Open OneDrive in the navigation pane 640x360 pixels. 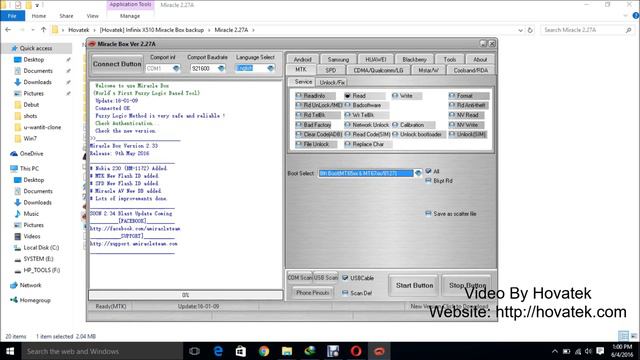[31, 153]
